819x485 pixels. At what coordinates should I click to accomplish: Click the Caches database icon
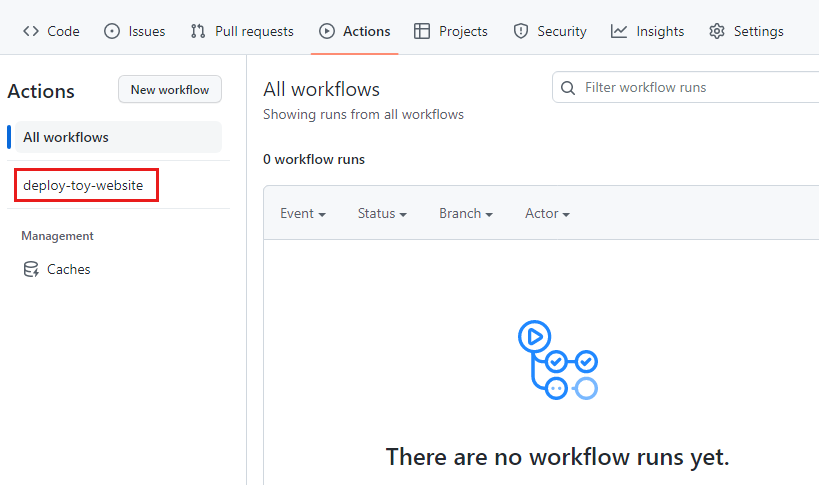point(31,269)
